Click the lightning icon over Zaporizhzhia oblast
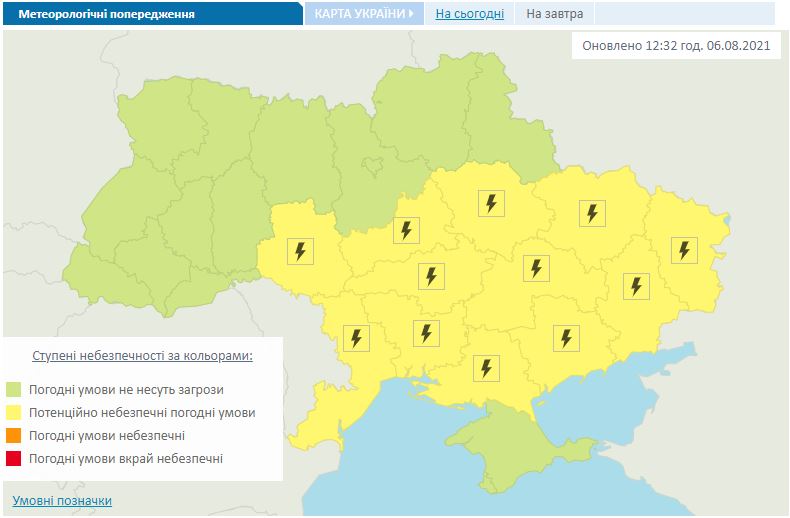The width and height of the screenshot is (790, 518). [566, 338]
